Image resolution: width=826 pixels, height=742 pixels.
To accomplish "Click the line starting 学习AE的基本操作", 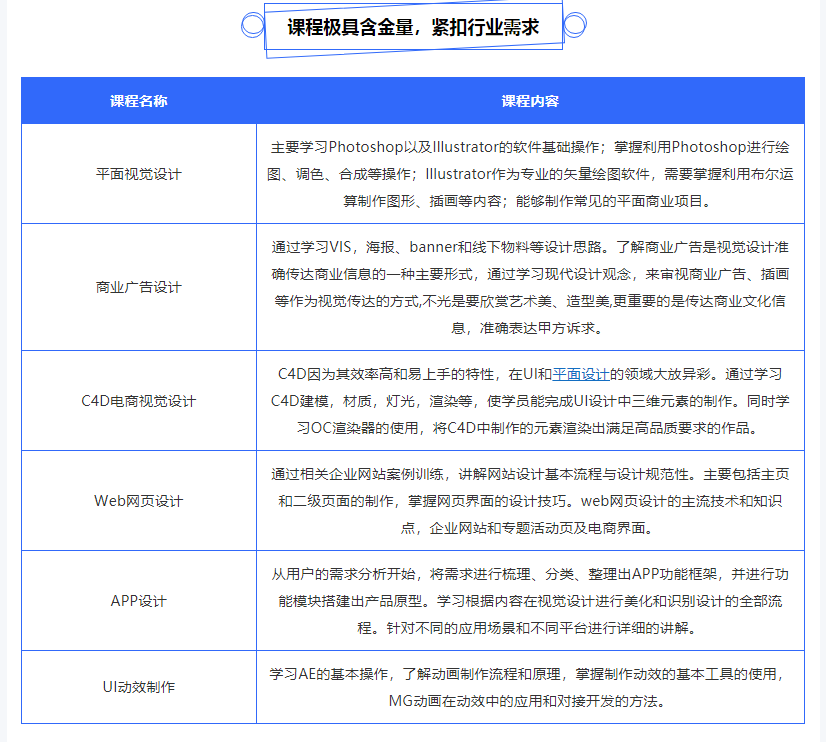I will coord(530,673).
